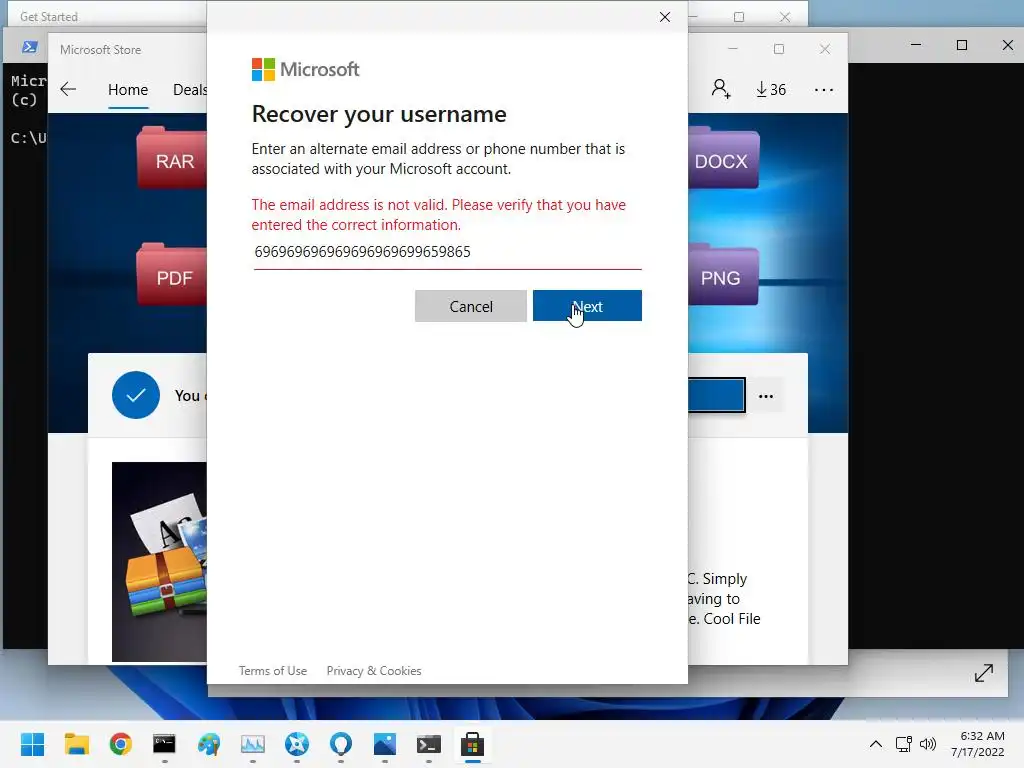Click the Microsoft logo in the dialog

tap(306, 69)
